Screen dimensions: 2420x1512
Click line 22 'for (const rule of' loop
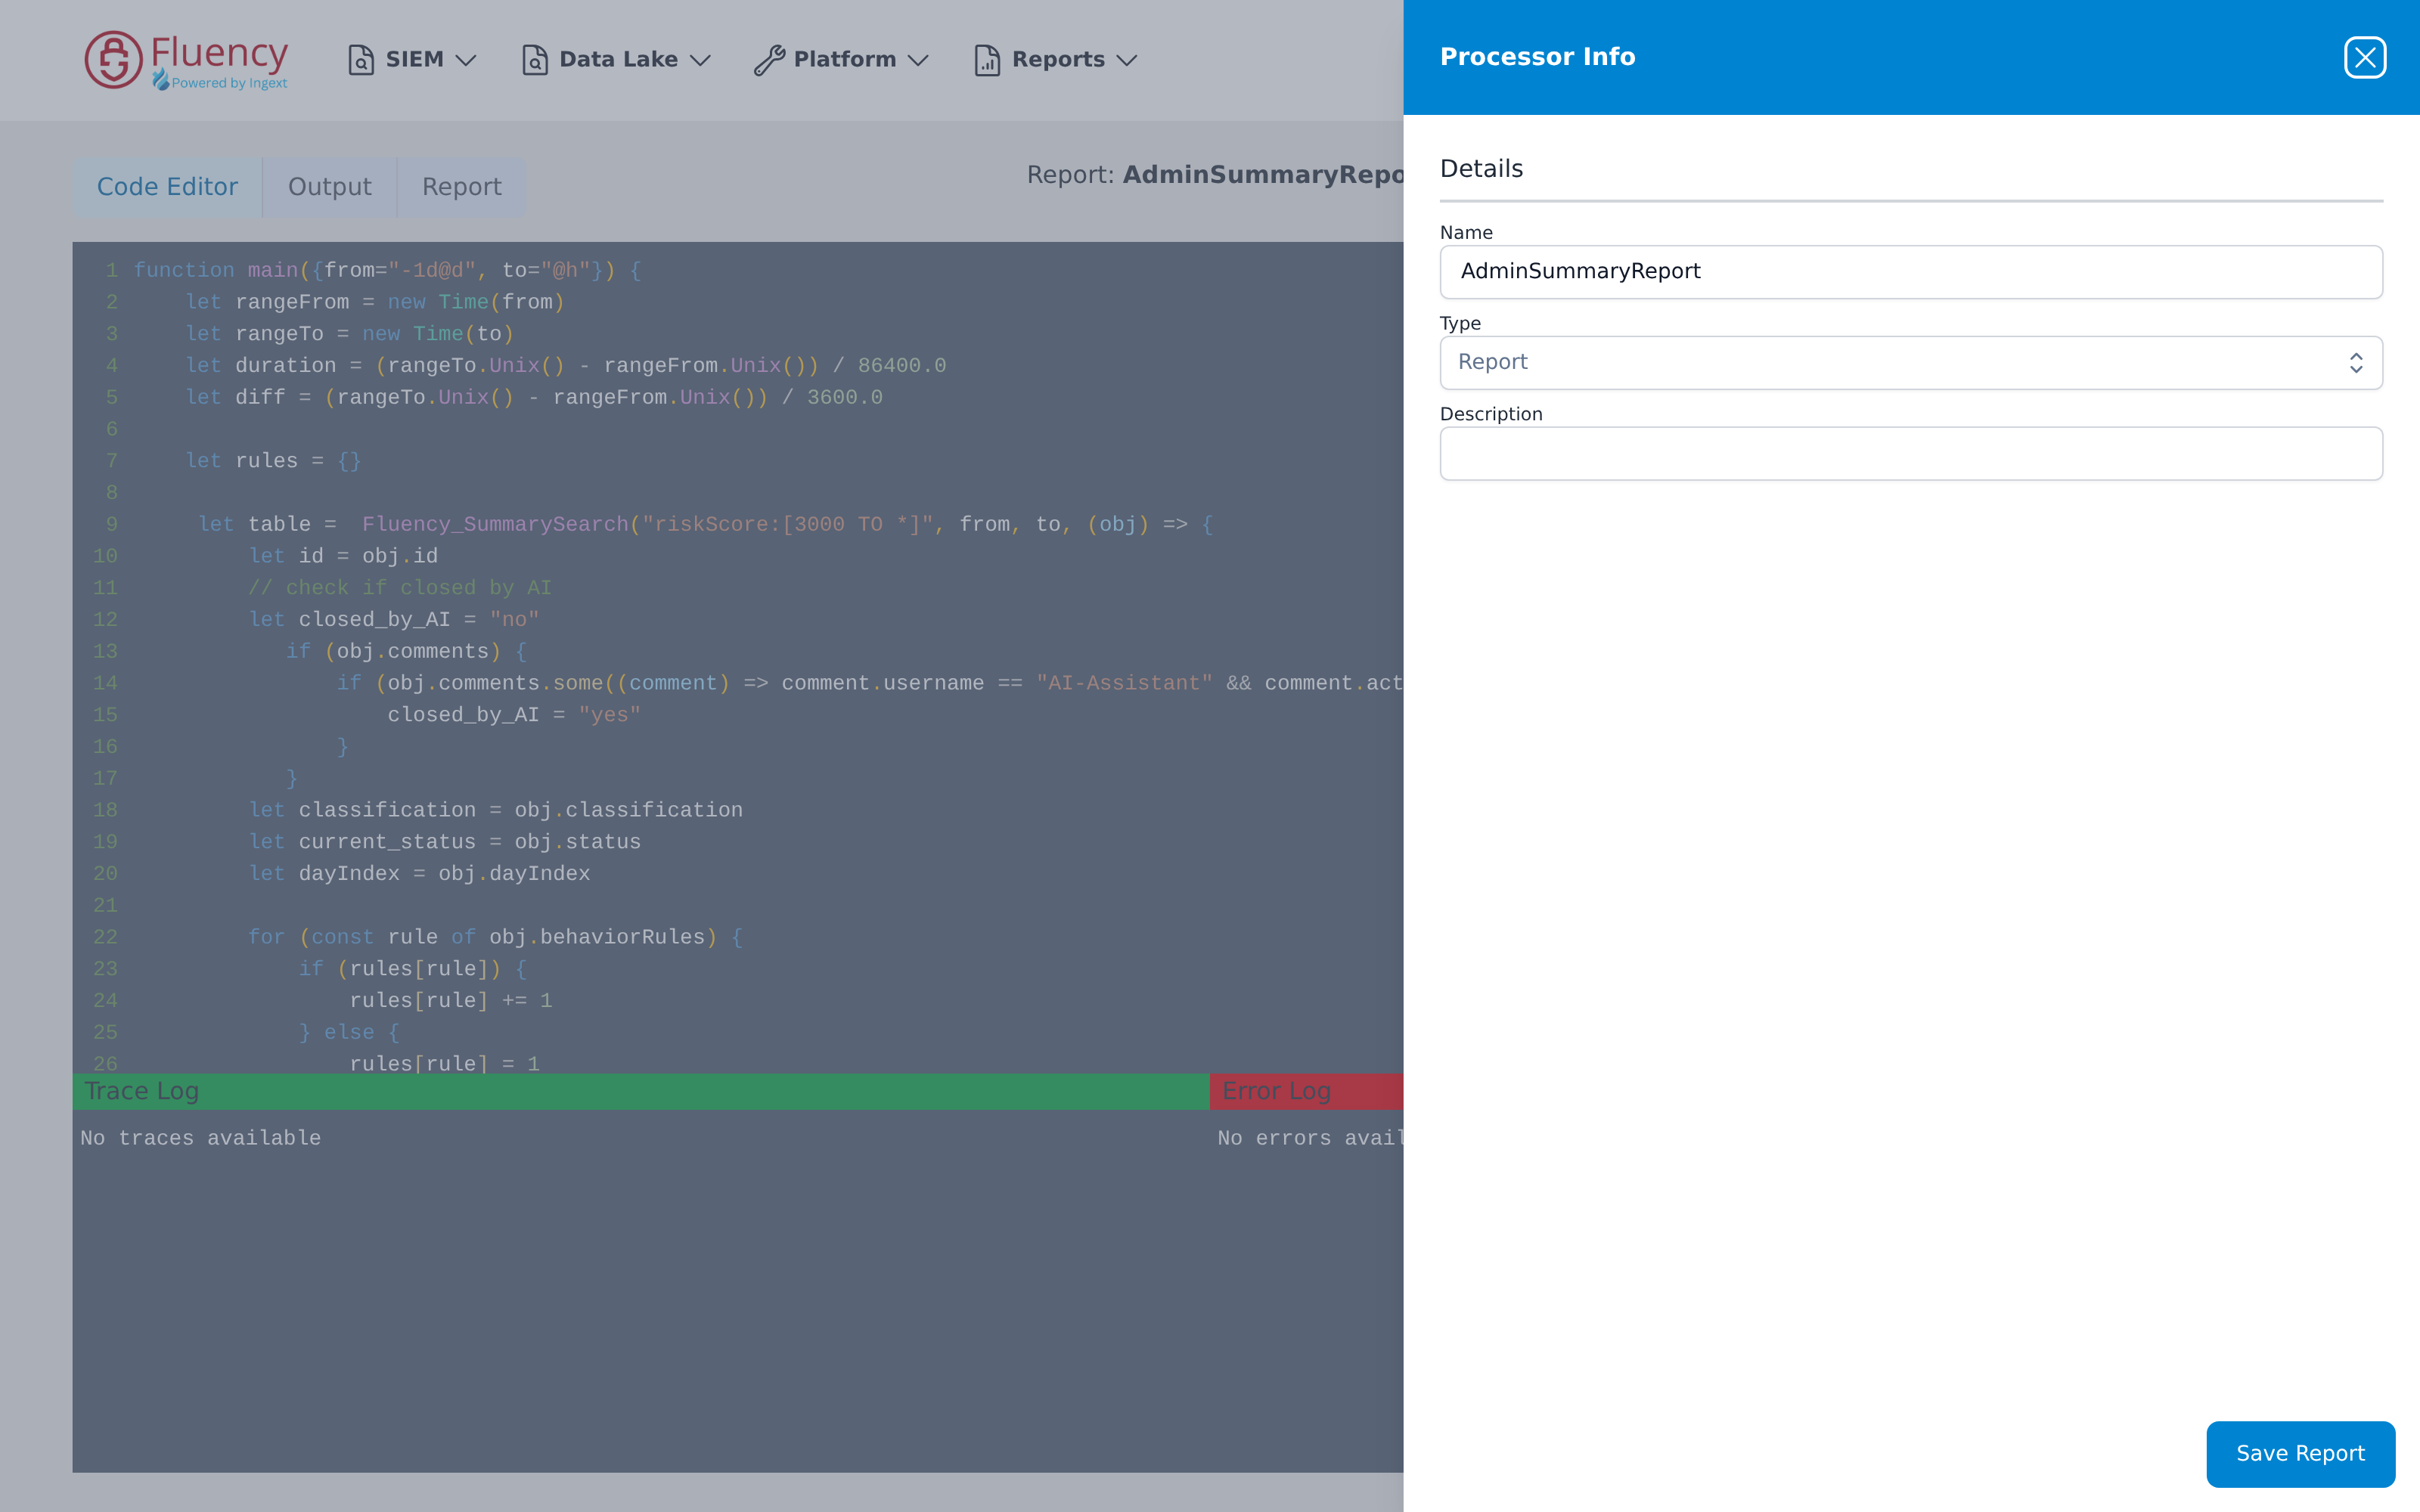pyautogui.click(x=496, y=937)
